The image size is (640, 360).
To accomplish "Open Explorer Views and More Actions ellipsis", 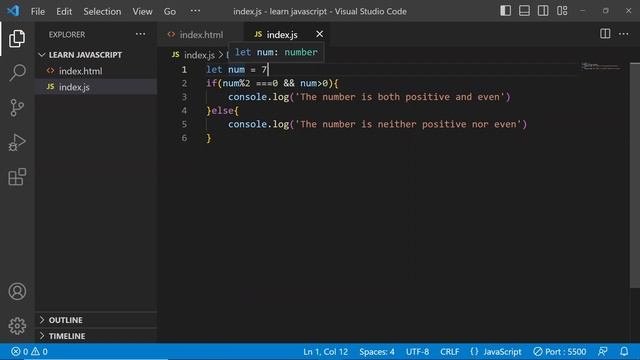I will tap(140, 34).
